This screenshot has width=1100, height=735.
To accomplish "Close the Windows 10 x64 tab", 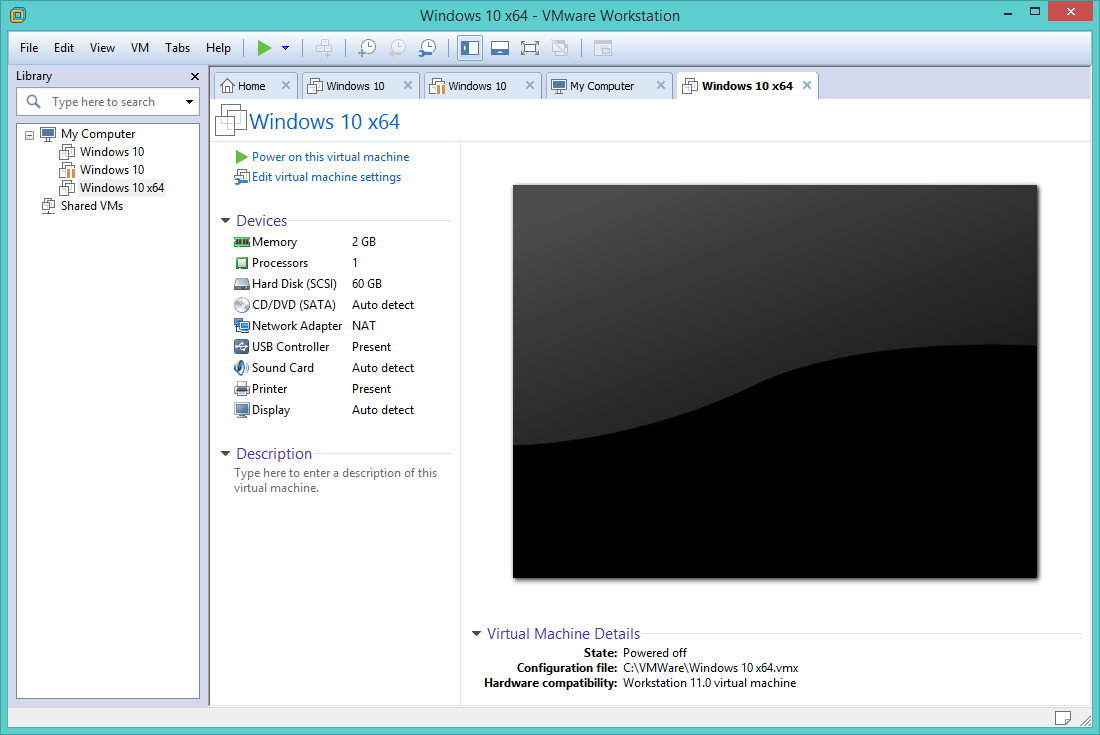I will (x=807, y=85).
